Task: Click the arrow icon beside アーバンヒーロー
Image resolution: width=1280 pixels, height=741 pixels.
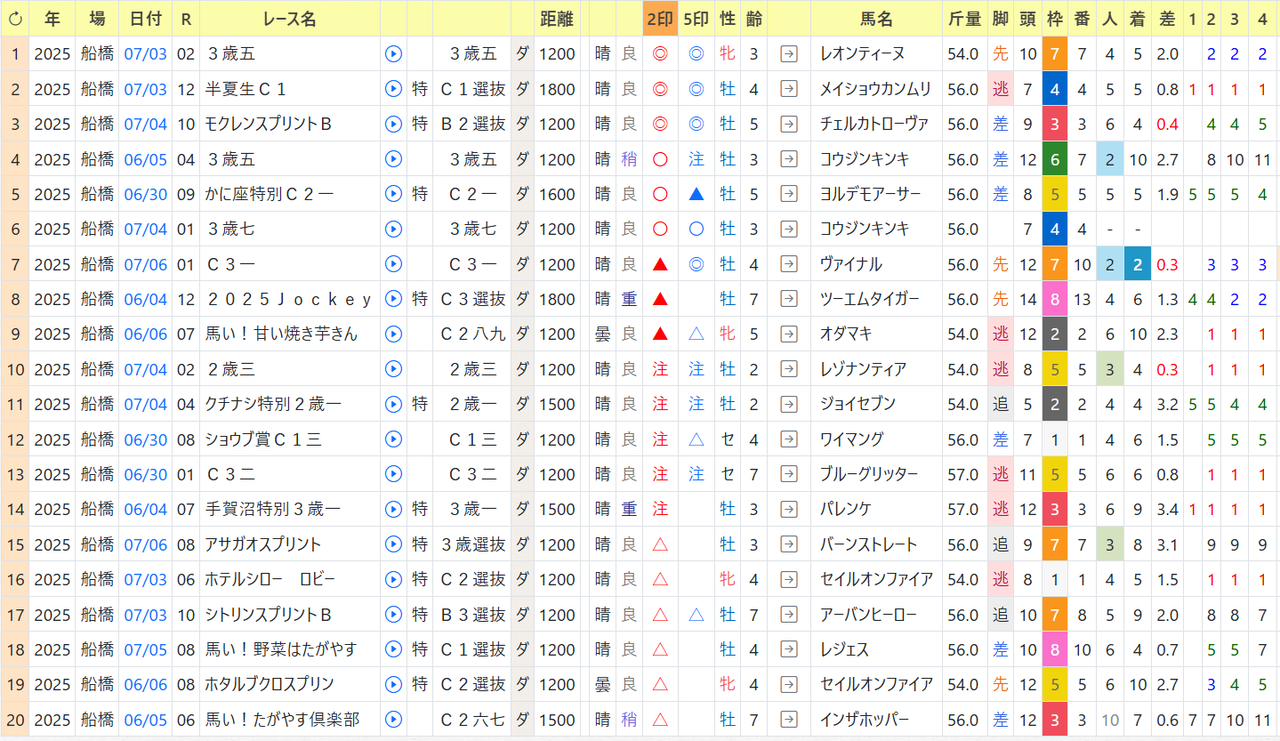Action: [789, 614]
